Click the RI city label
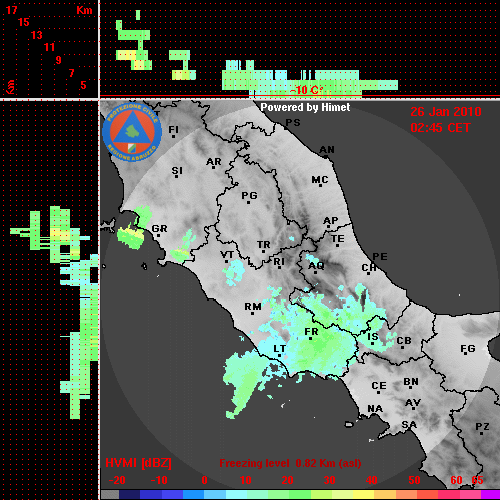 click(279, 261)
